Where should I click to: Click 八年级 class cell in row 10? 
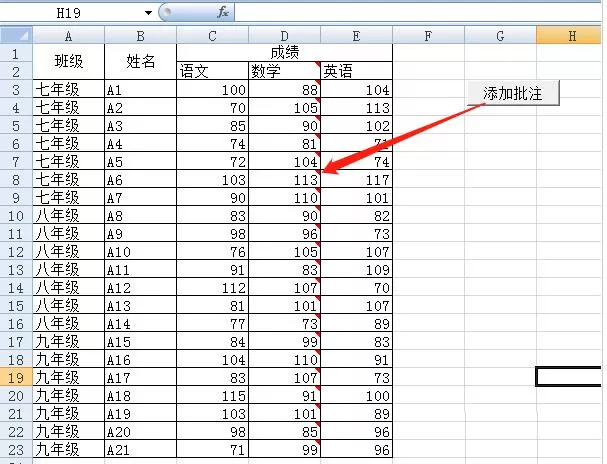click(x=69, y=215)
